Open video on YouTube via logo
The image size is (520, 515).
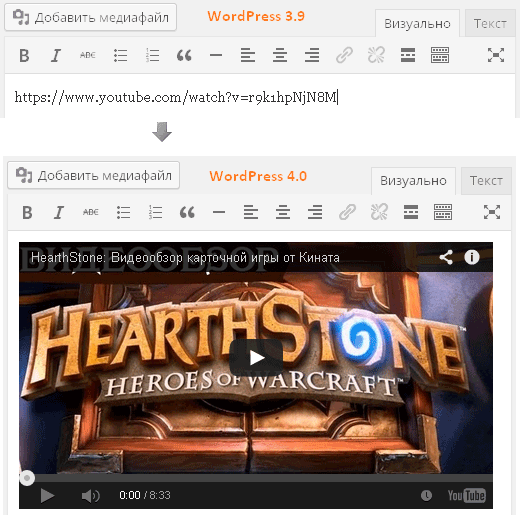(466, 496)
